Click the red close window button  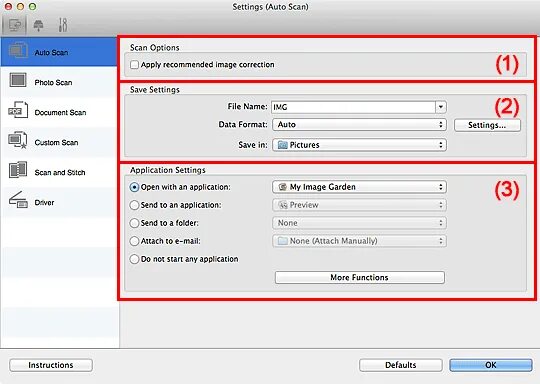pos(8,7)
